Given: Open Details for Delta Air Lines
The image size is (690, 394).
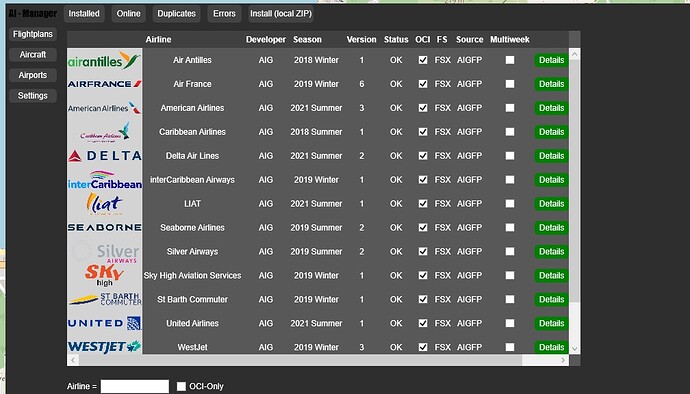Looking at the screenshot, I should (x=551, y=156).
